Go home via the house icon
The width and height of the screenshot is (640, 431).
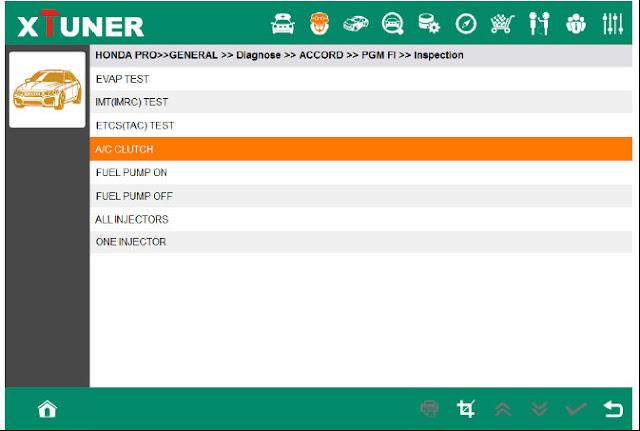click(47, 409)
